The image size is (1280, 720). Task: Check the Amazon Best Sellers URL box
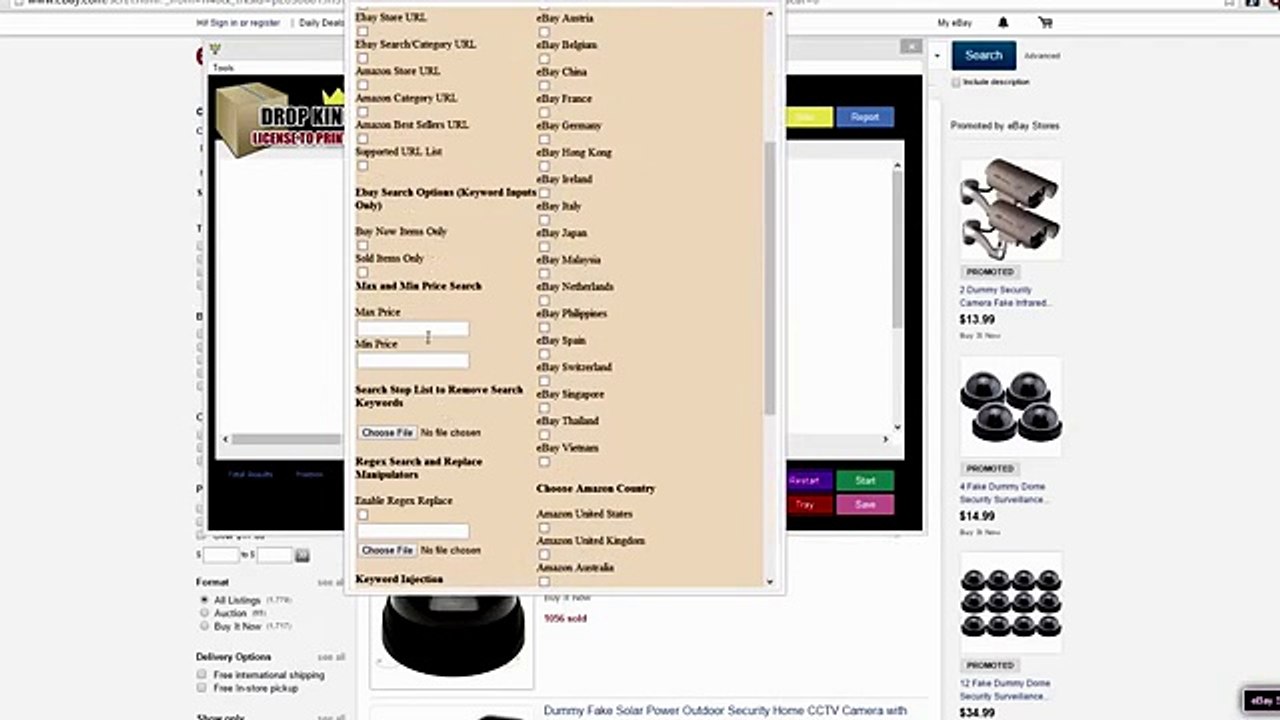pos(362,139)
